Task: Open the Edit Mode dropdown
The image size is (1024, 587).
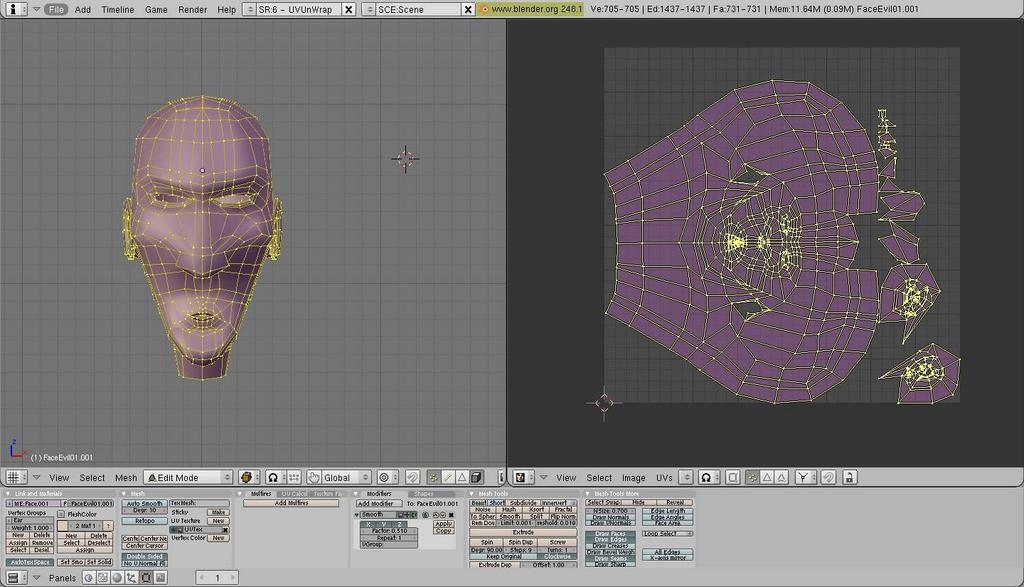Action: coord(188,477)
